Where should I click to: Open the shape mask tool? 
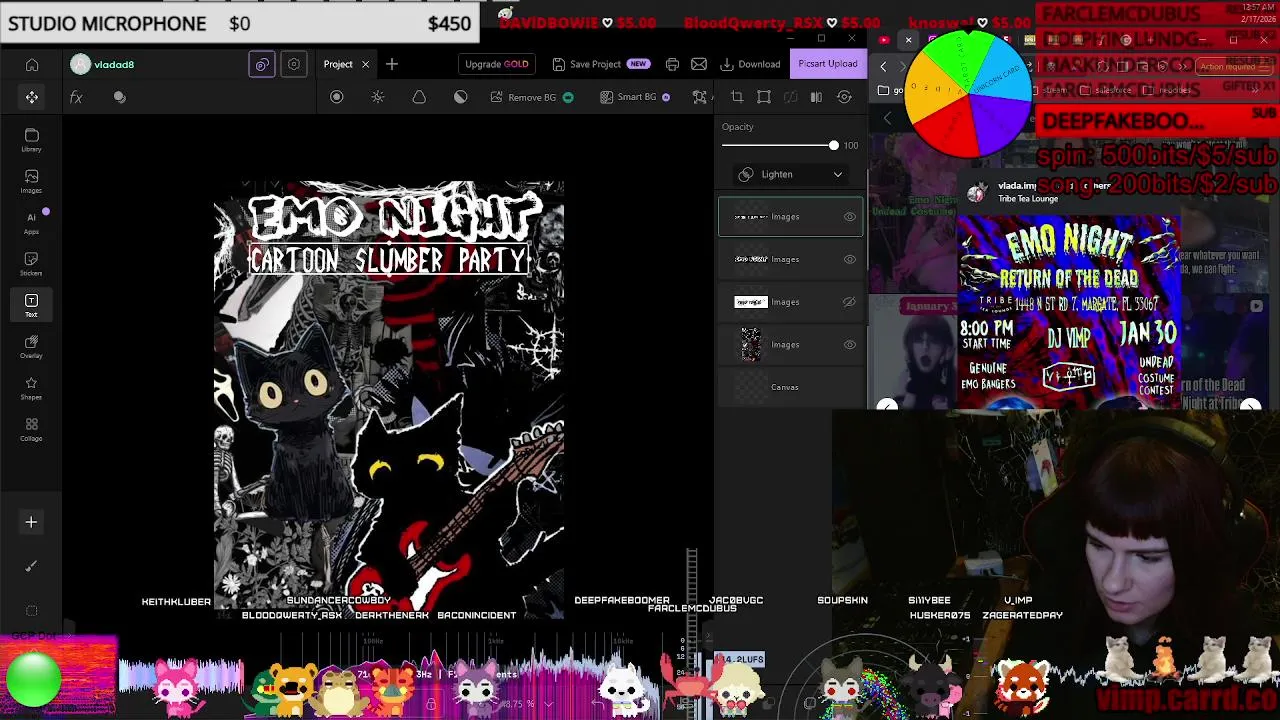point(419,97)
